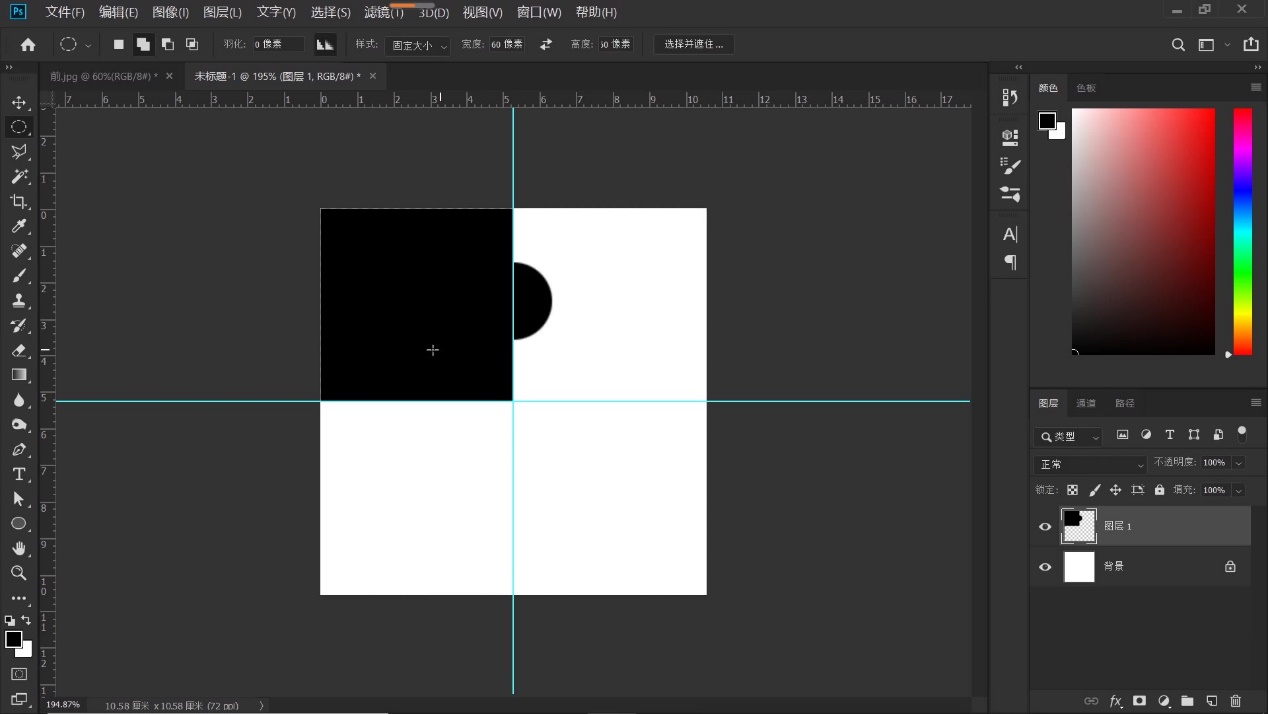Hide the 图层 1 layer
Screen dimensions: 1268x714
[x=1045, y=526]
